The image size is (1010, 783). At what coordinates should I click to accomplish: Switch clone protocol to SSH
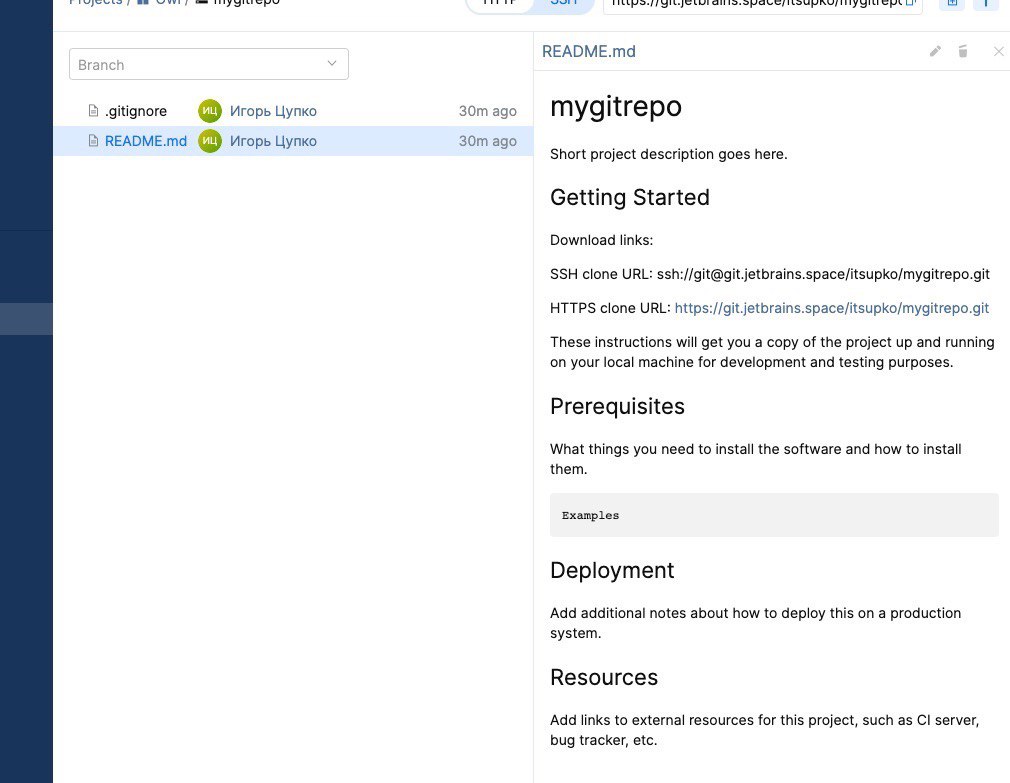point(564,3)
